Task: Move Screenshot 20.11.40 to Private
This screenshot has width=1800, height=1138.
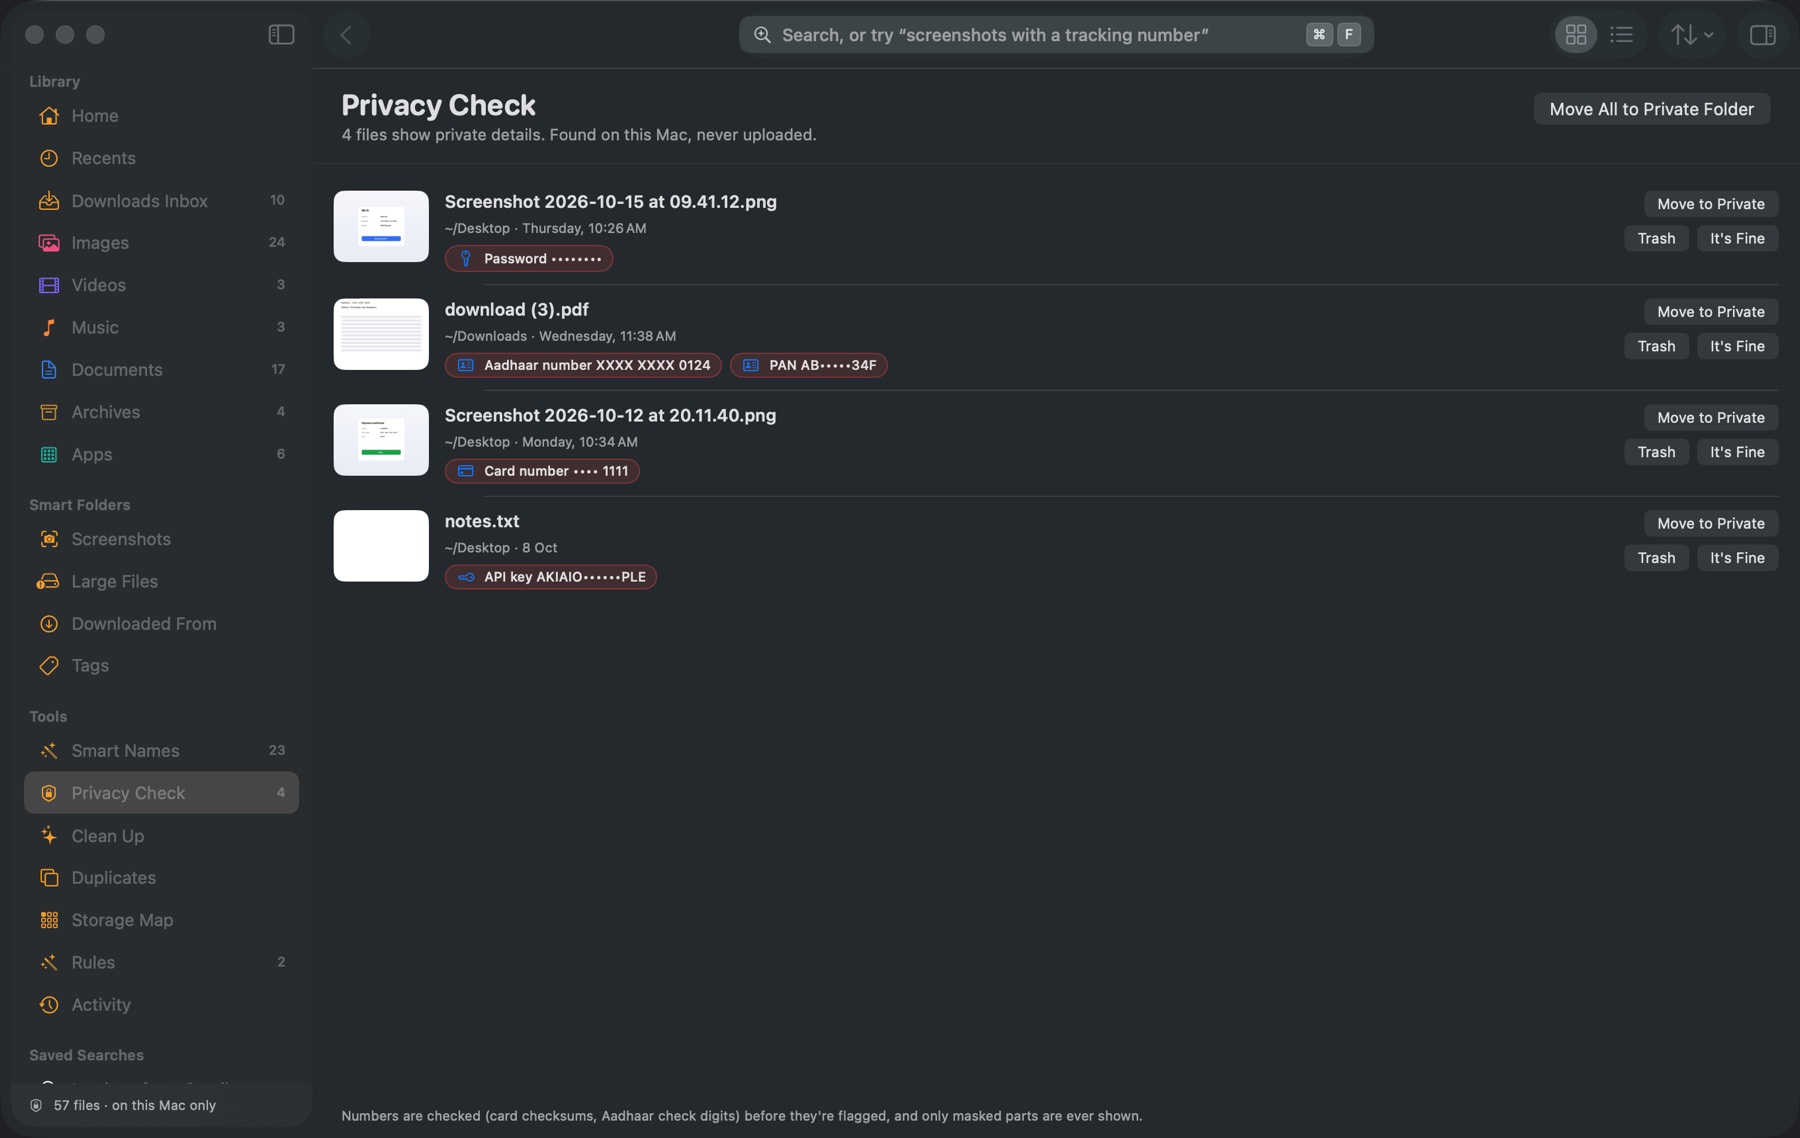Action: pyautogui.click(x=1710, y=418)
